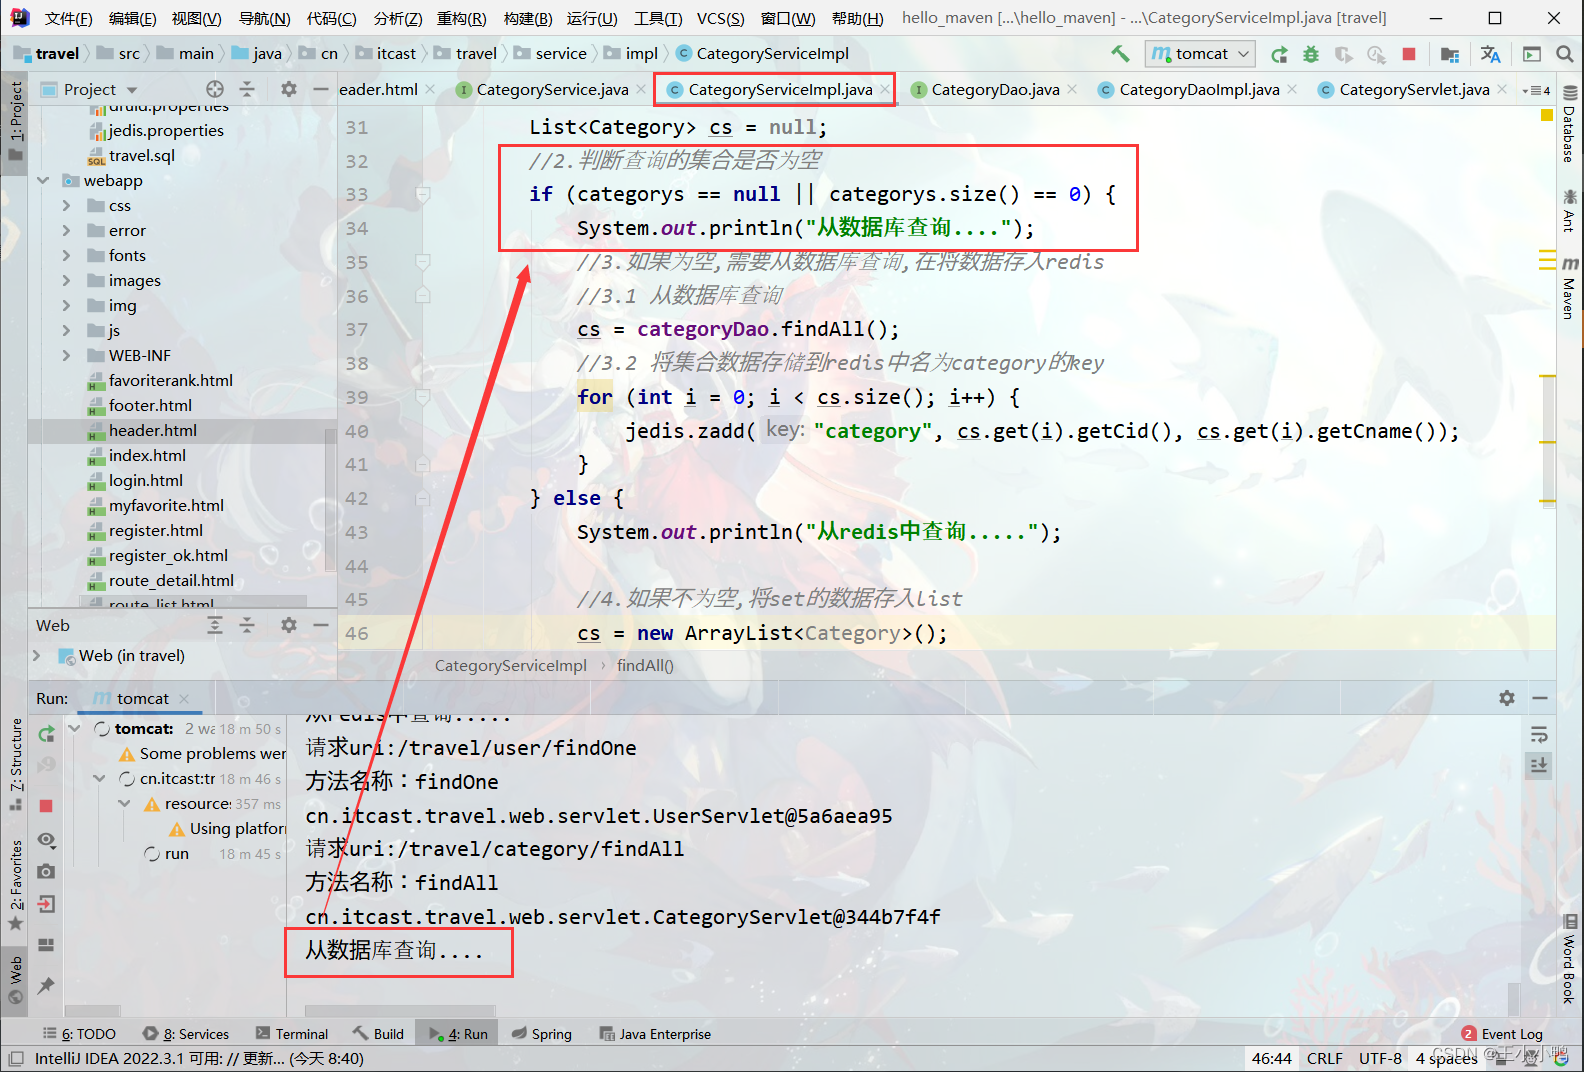This screenshot has width=1584, height=1072.
Task: Collapse the webapp folder
Action: [x=42, y=181]
